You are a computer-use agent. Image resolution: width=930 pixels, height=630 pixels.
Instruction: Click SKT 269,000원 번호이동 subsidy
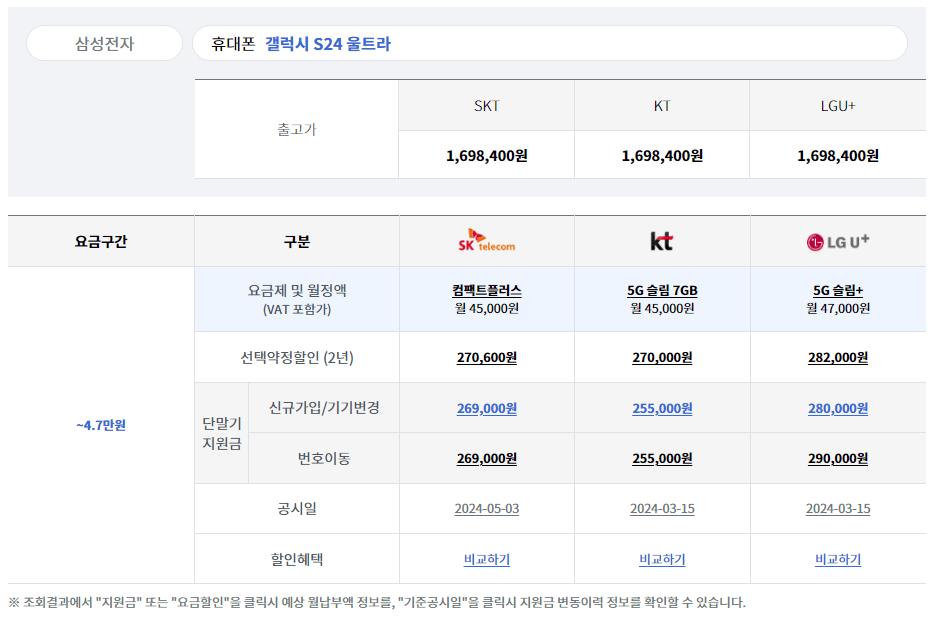tap(486, 459)
